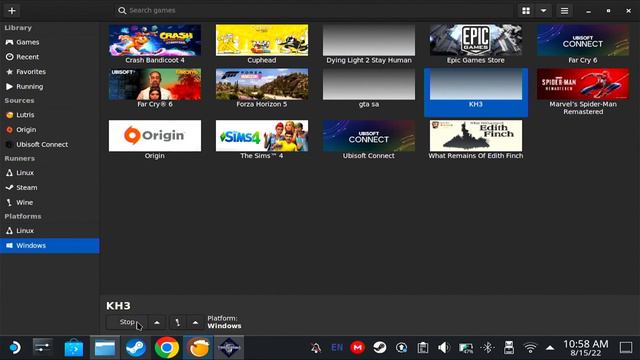Select Epic Games Store tile

click(x=476, y=44)
